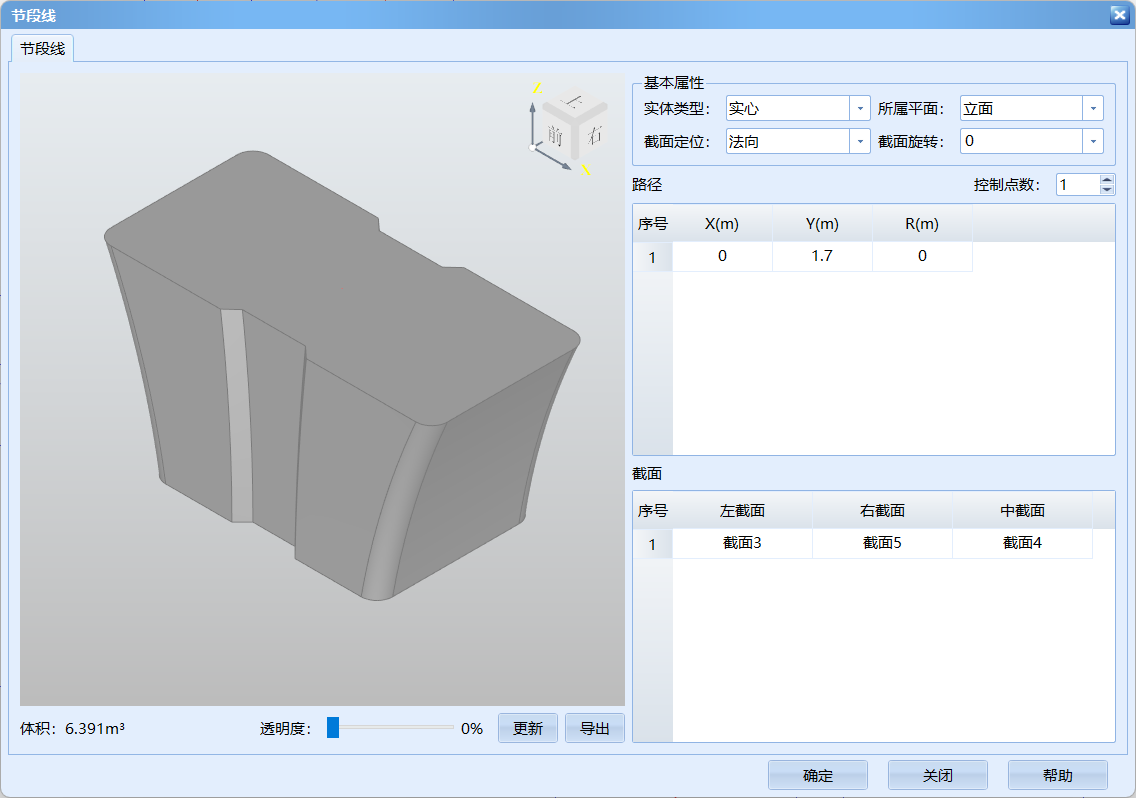Confirm with the 确定 button
Screen dimensions: 1136x798
pyautogui.click(x=817, y=776)
